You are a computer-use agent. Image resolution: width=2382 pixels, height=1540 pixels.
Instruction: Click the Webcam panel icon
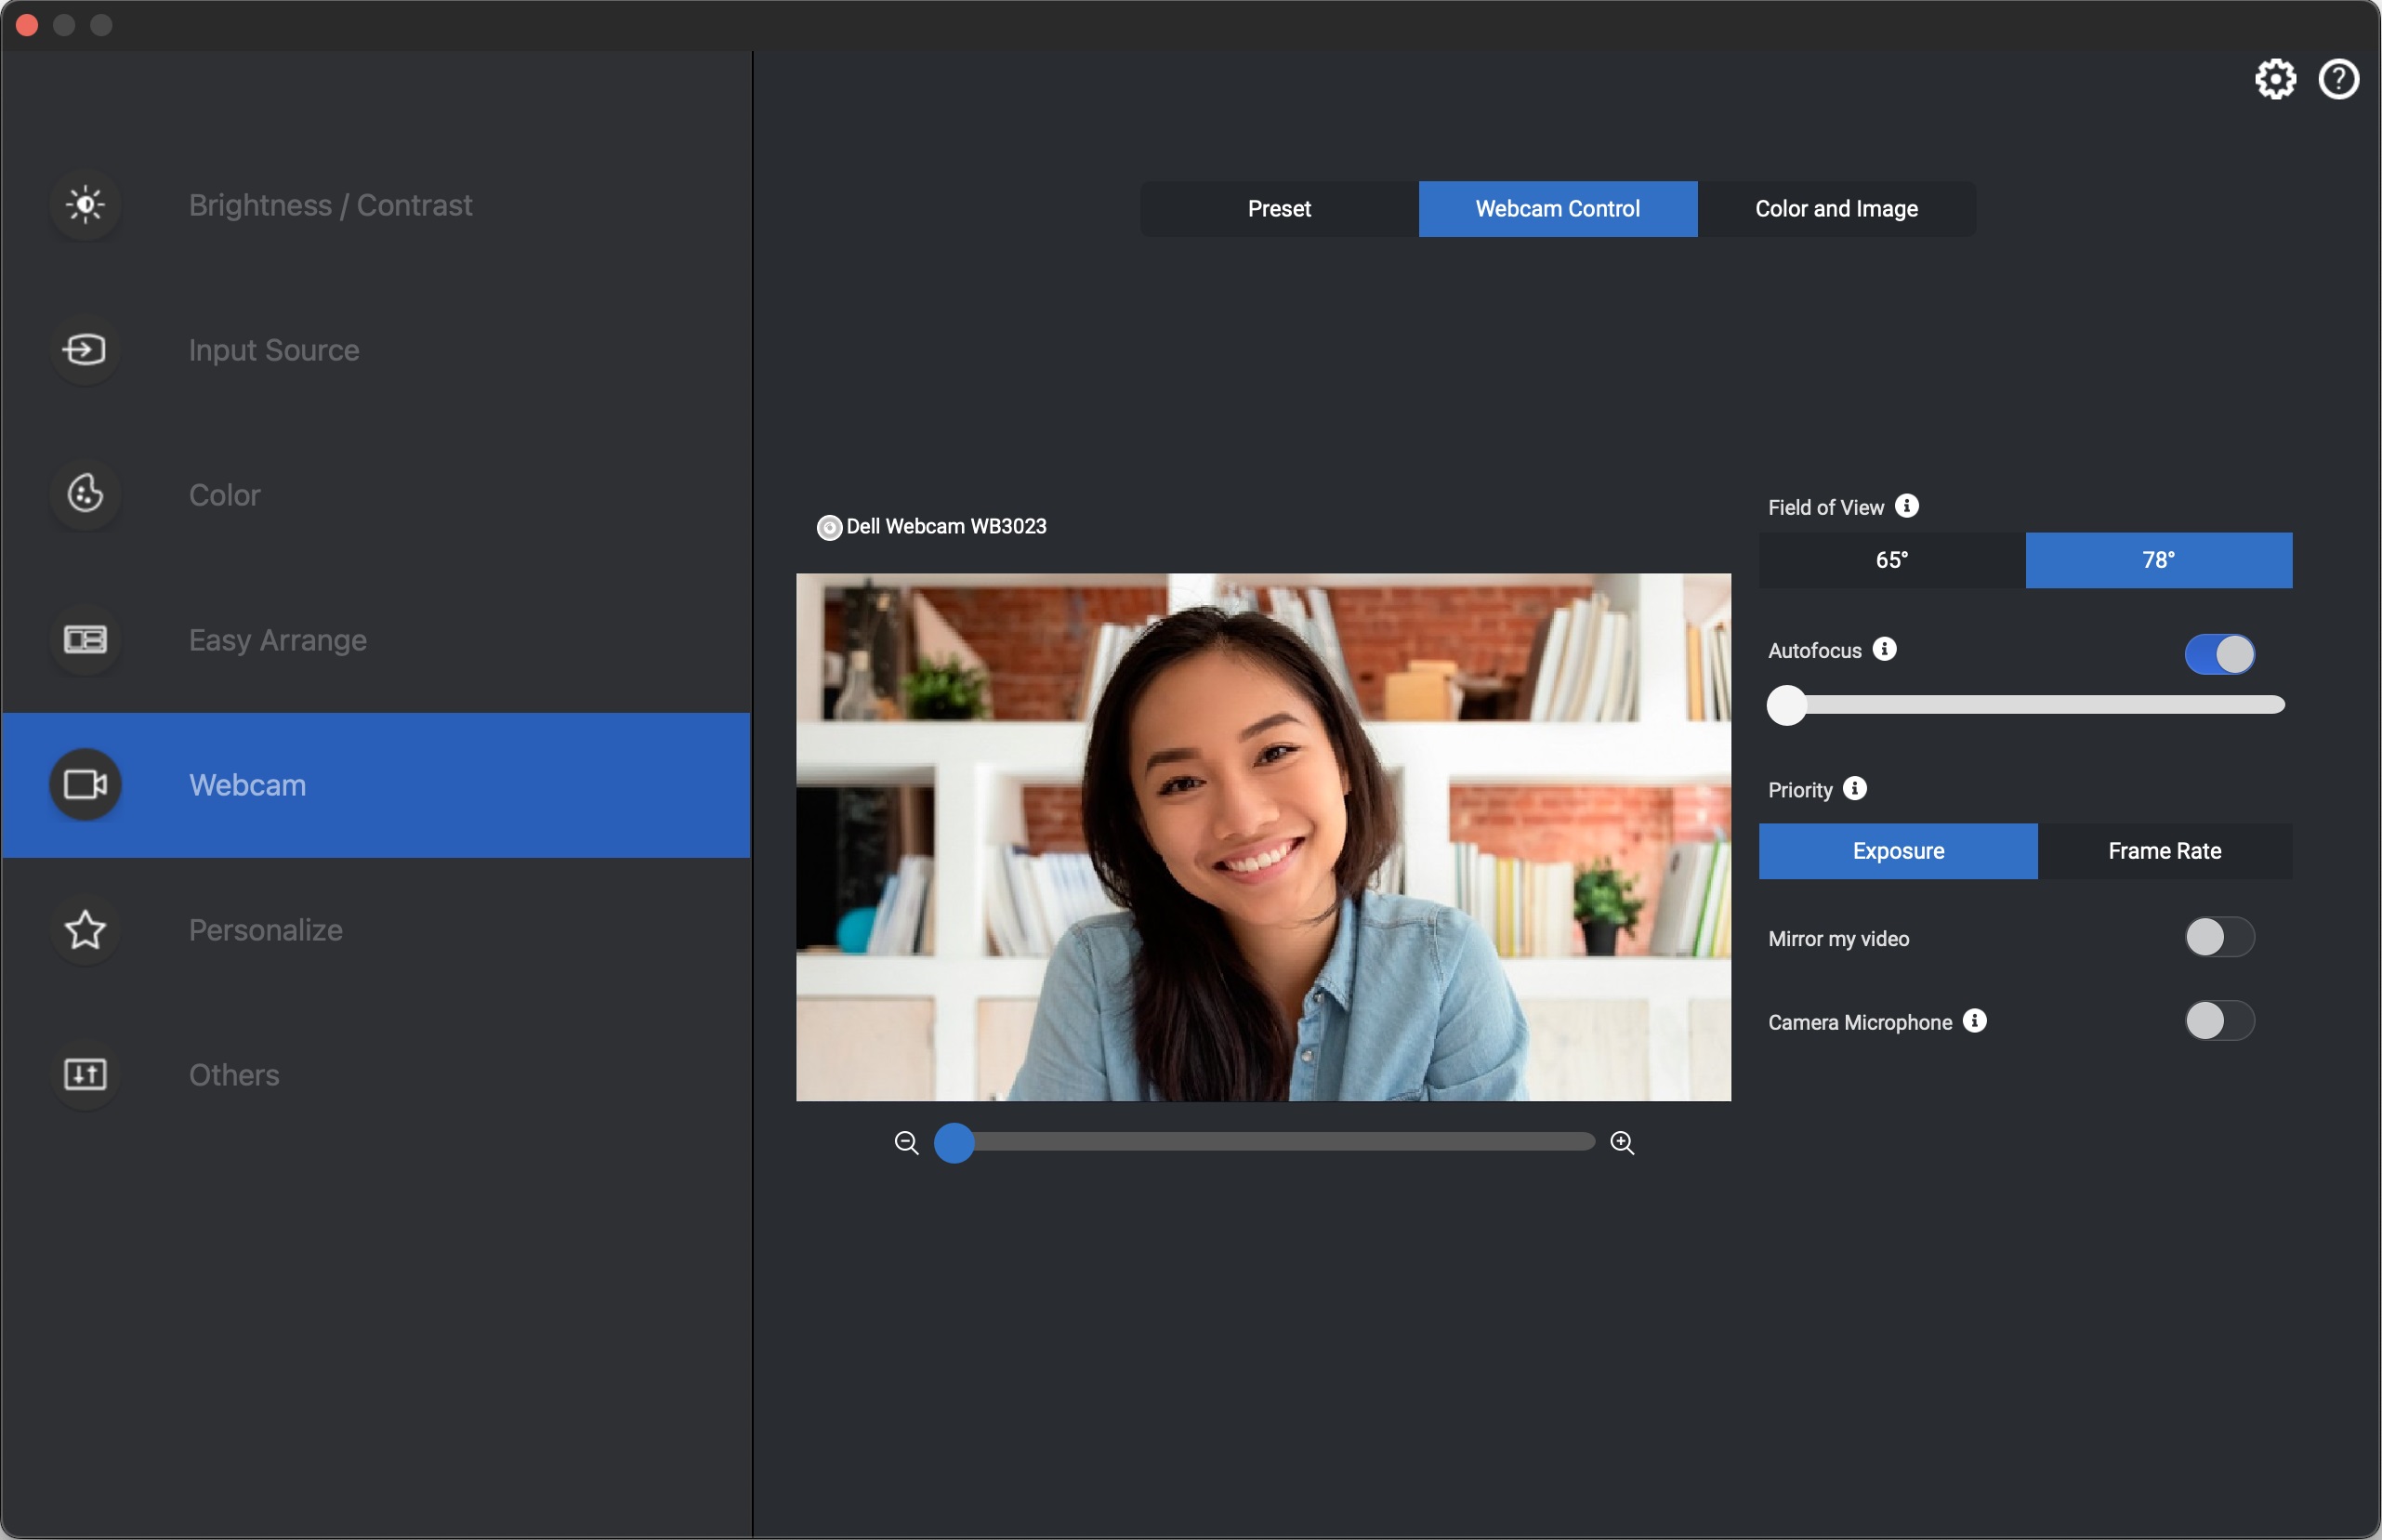84,783
